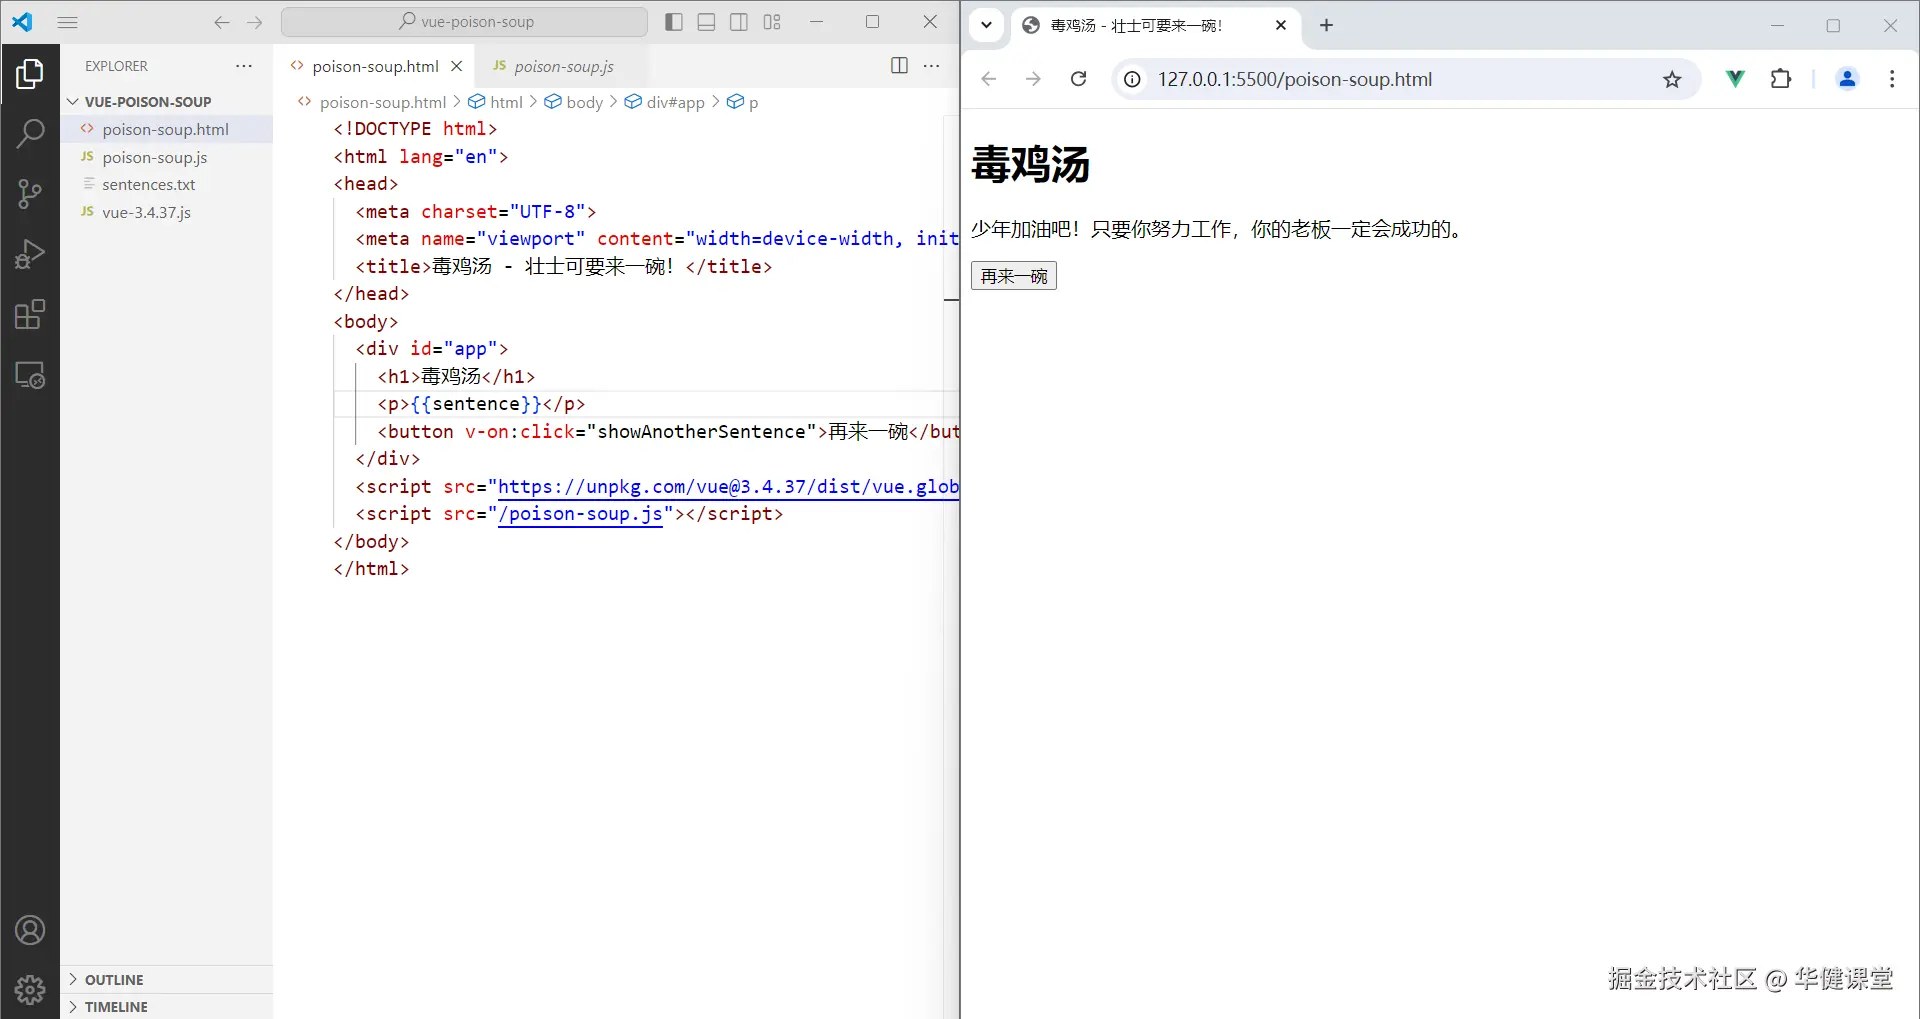Open the browser Extensions puzzle menu
The width and height of the screenshot is (1920, 1019).
coord(1781,79)
